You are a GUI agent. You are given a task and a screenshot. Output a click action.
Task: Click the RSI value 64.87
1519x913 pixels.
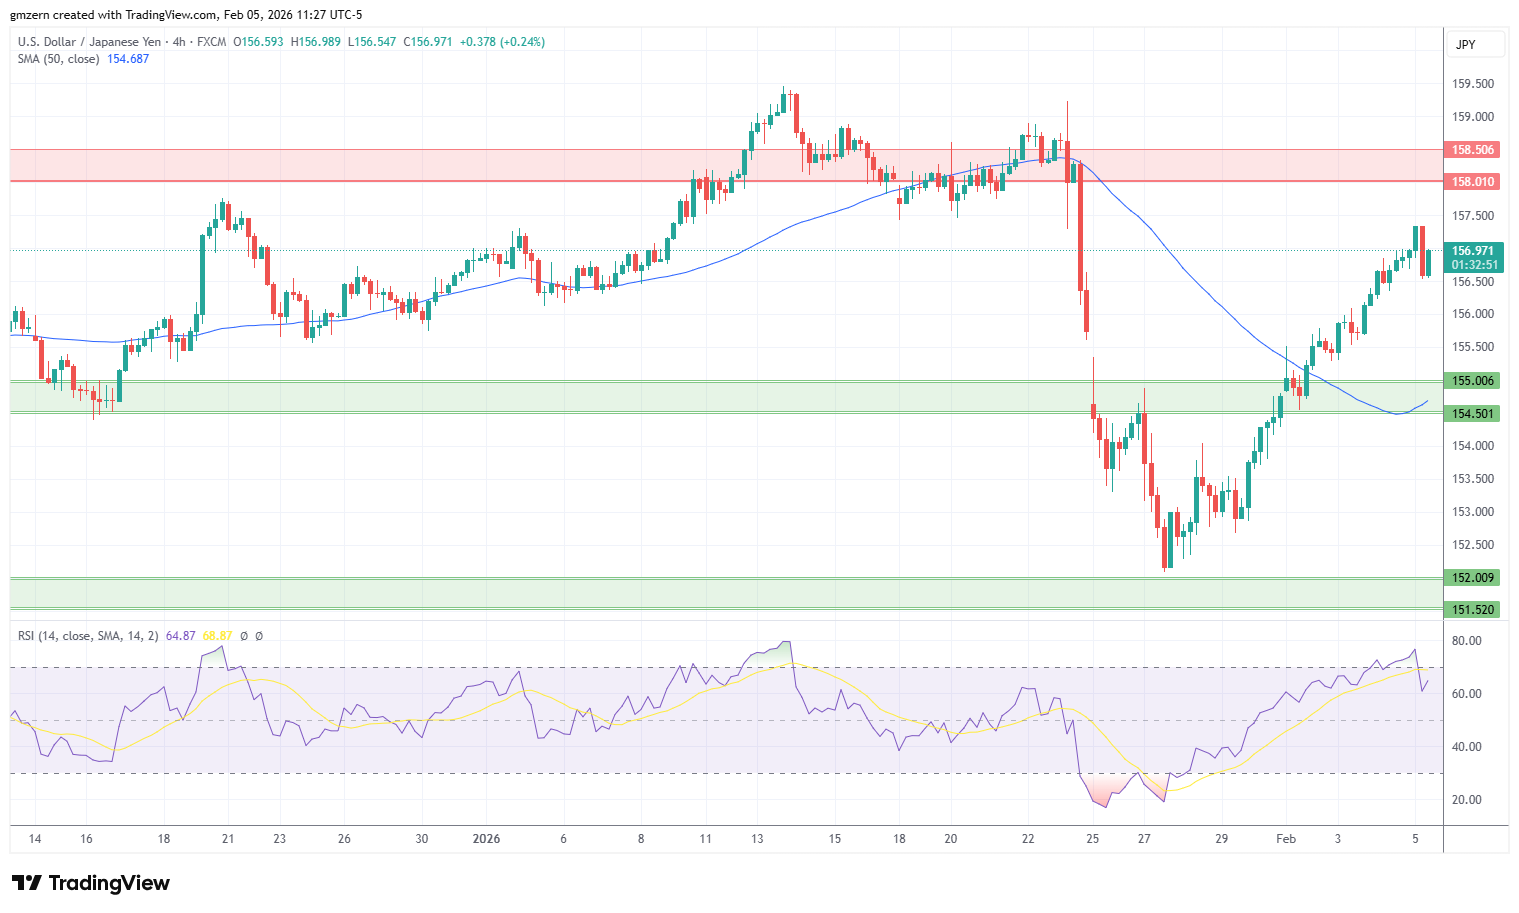click(181, 636)
